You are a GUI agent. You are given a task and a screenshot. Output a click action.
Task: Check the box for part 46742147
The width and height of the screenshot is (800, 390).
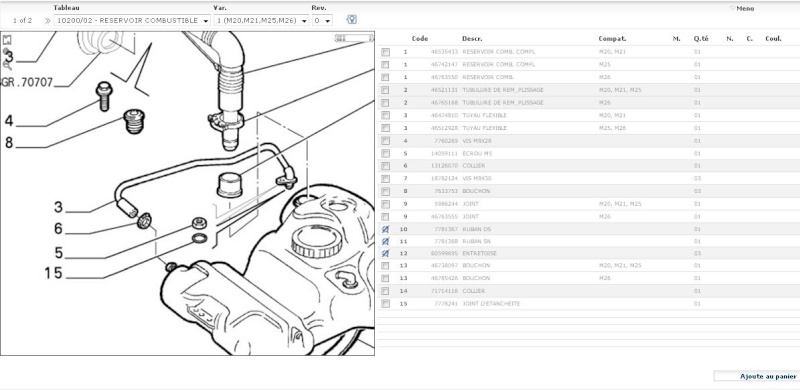coord(385,65)
